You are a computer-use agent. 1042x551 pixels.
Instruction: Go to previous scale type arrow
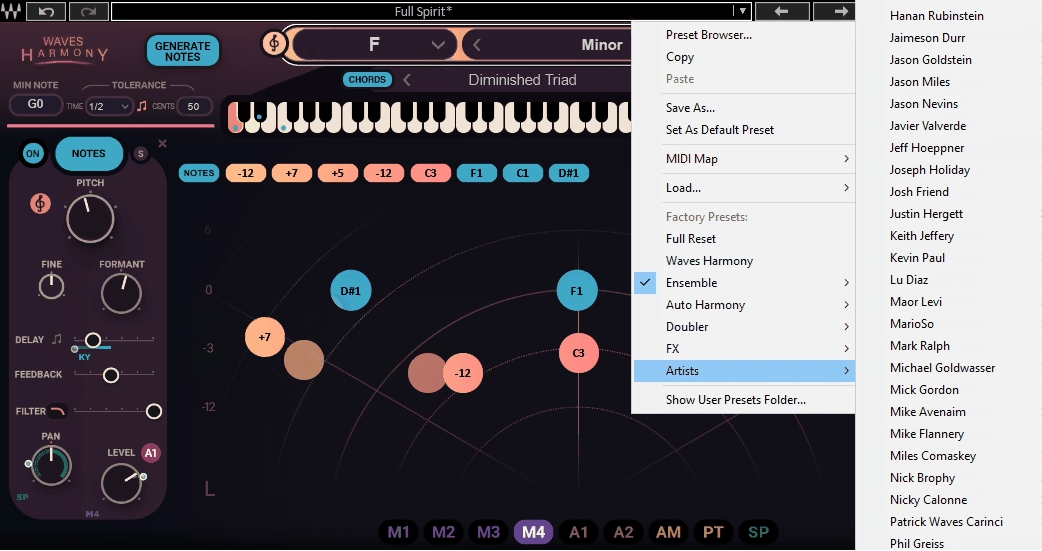coord(476,45)
